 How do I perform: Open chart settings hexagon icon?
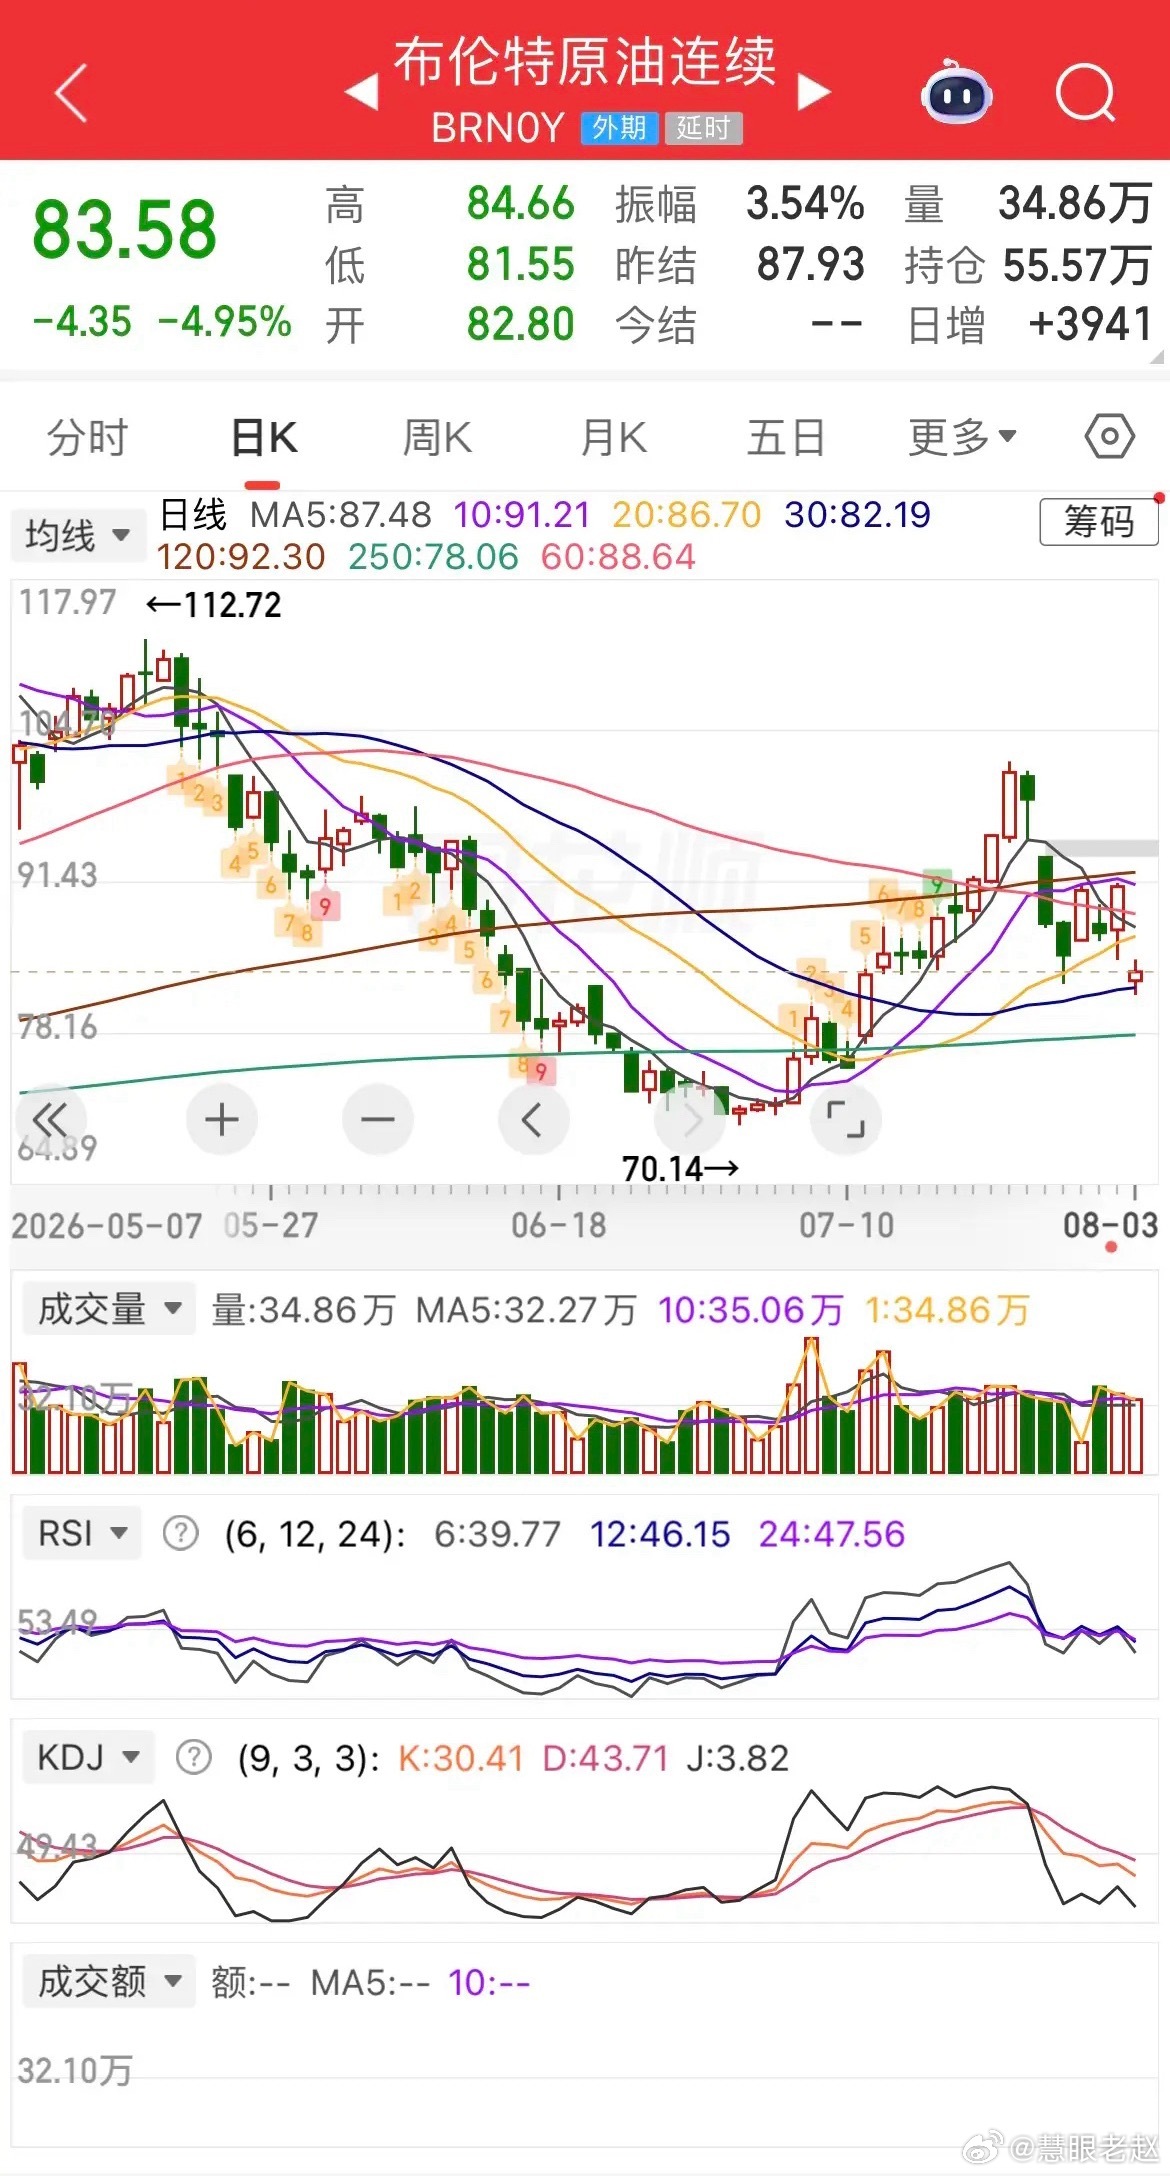(x=1109, y=437)
